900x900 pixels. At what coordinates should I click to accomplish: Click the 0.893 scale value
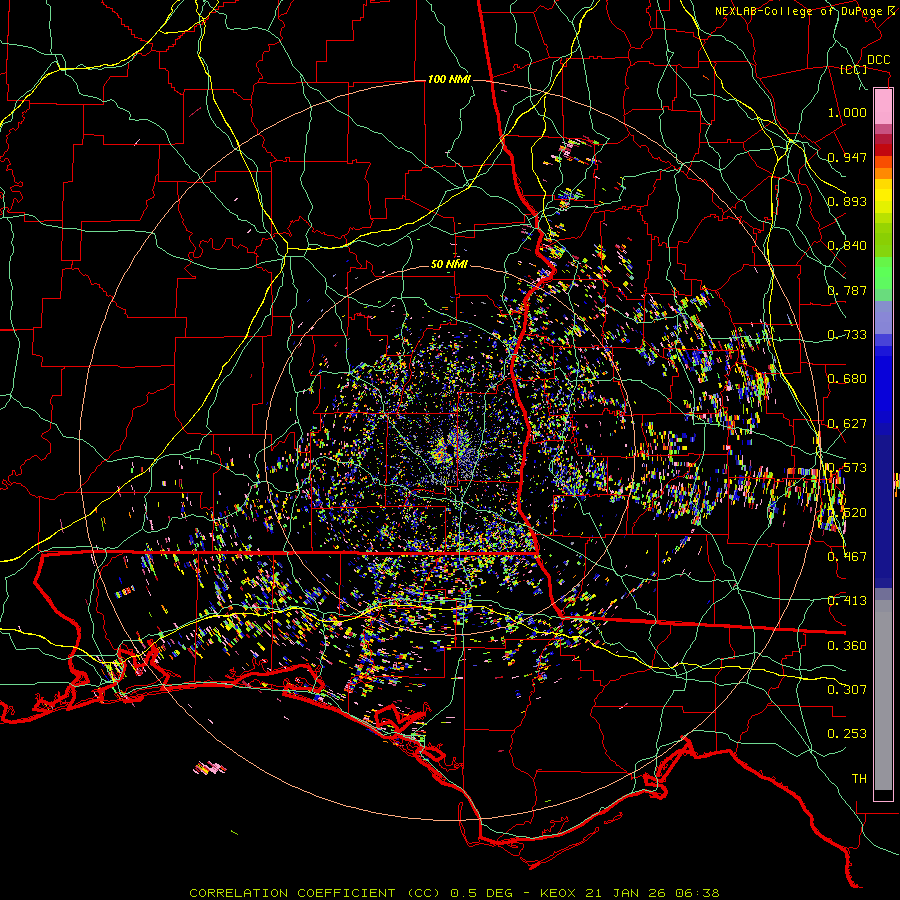tap(847, 201)
